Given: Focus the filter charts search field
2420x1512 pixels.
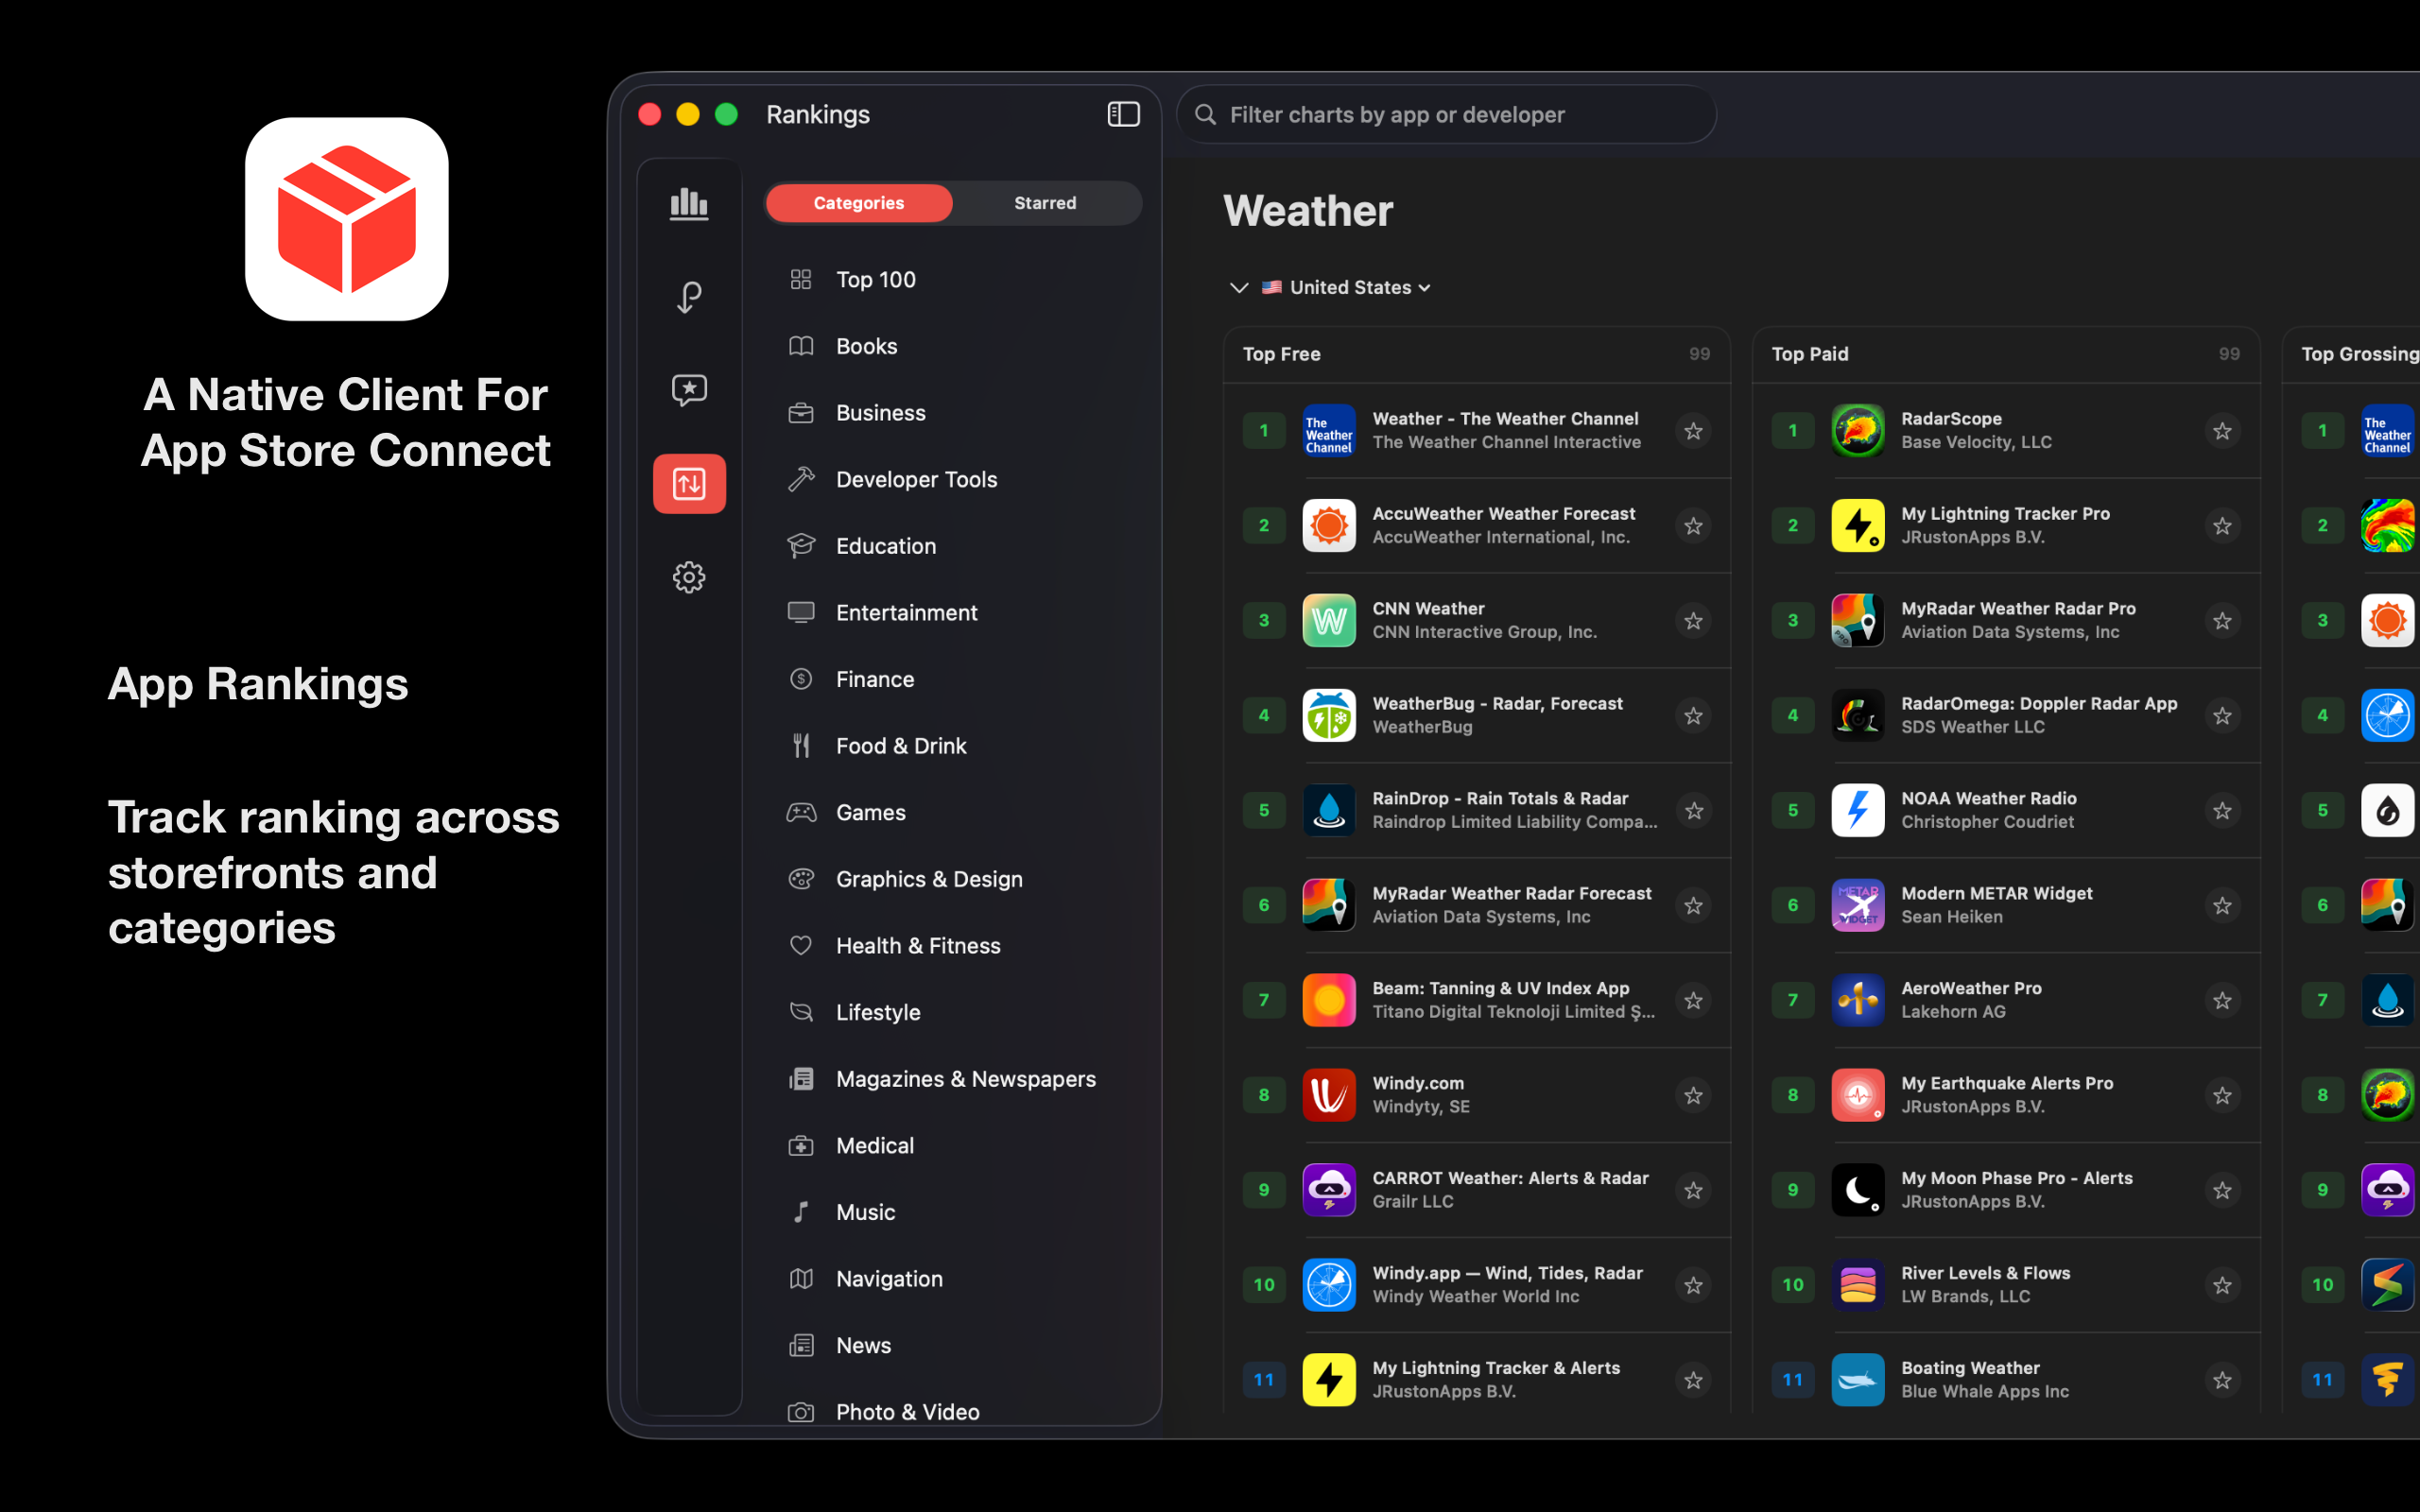Looking at the screenshot, I should [x=1446, y=115].
